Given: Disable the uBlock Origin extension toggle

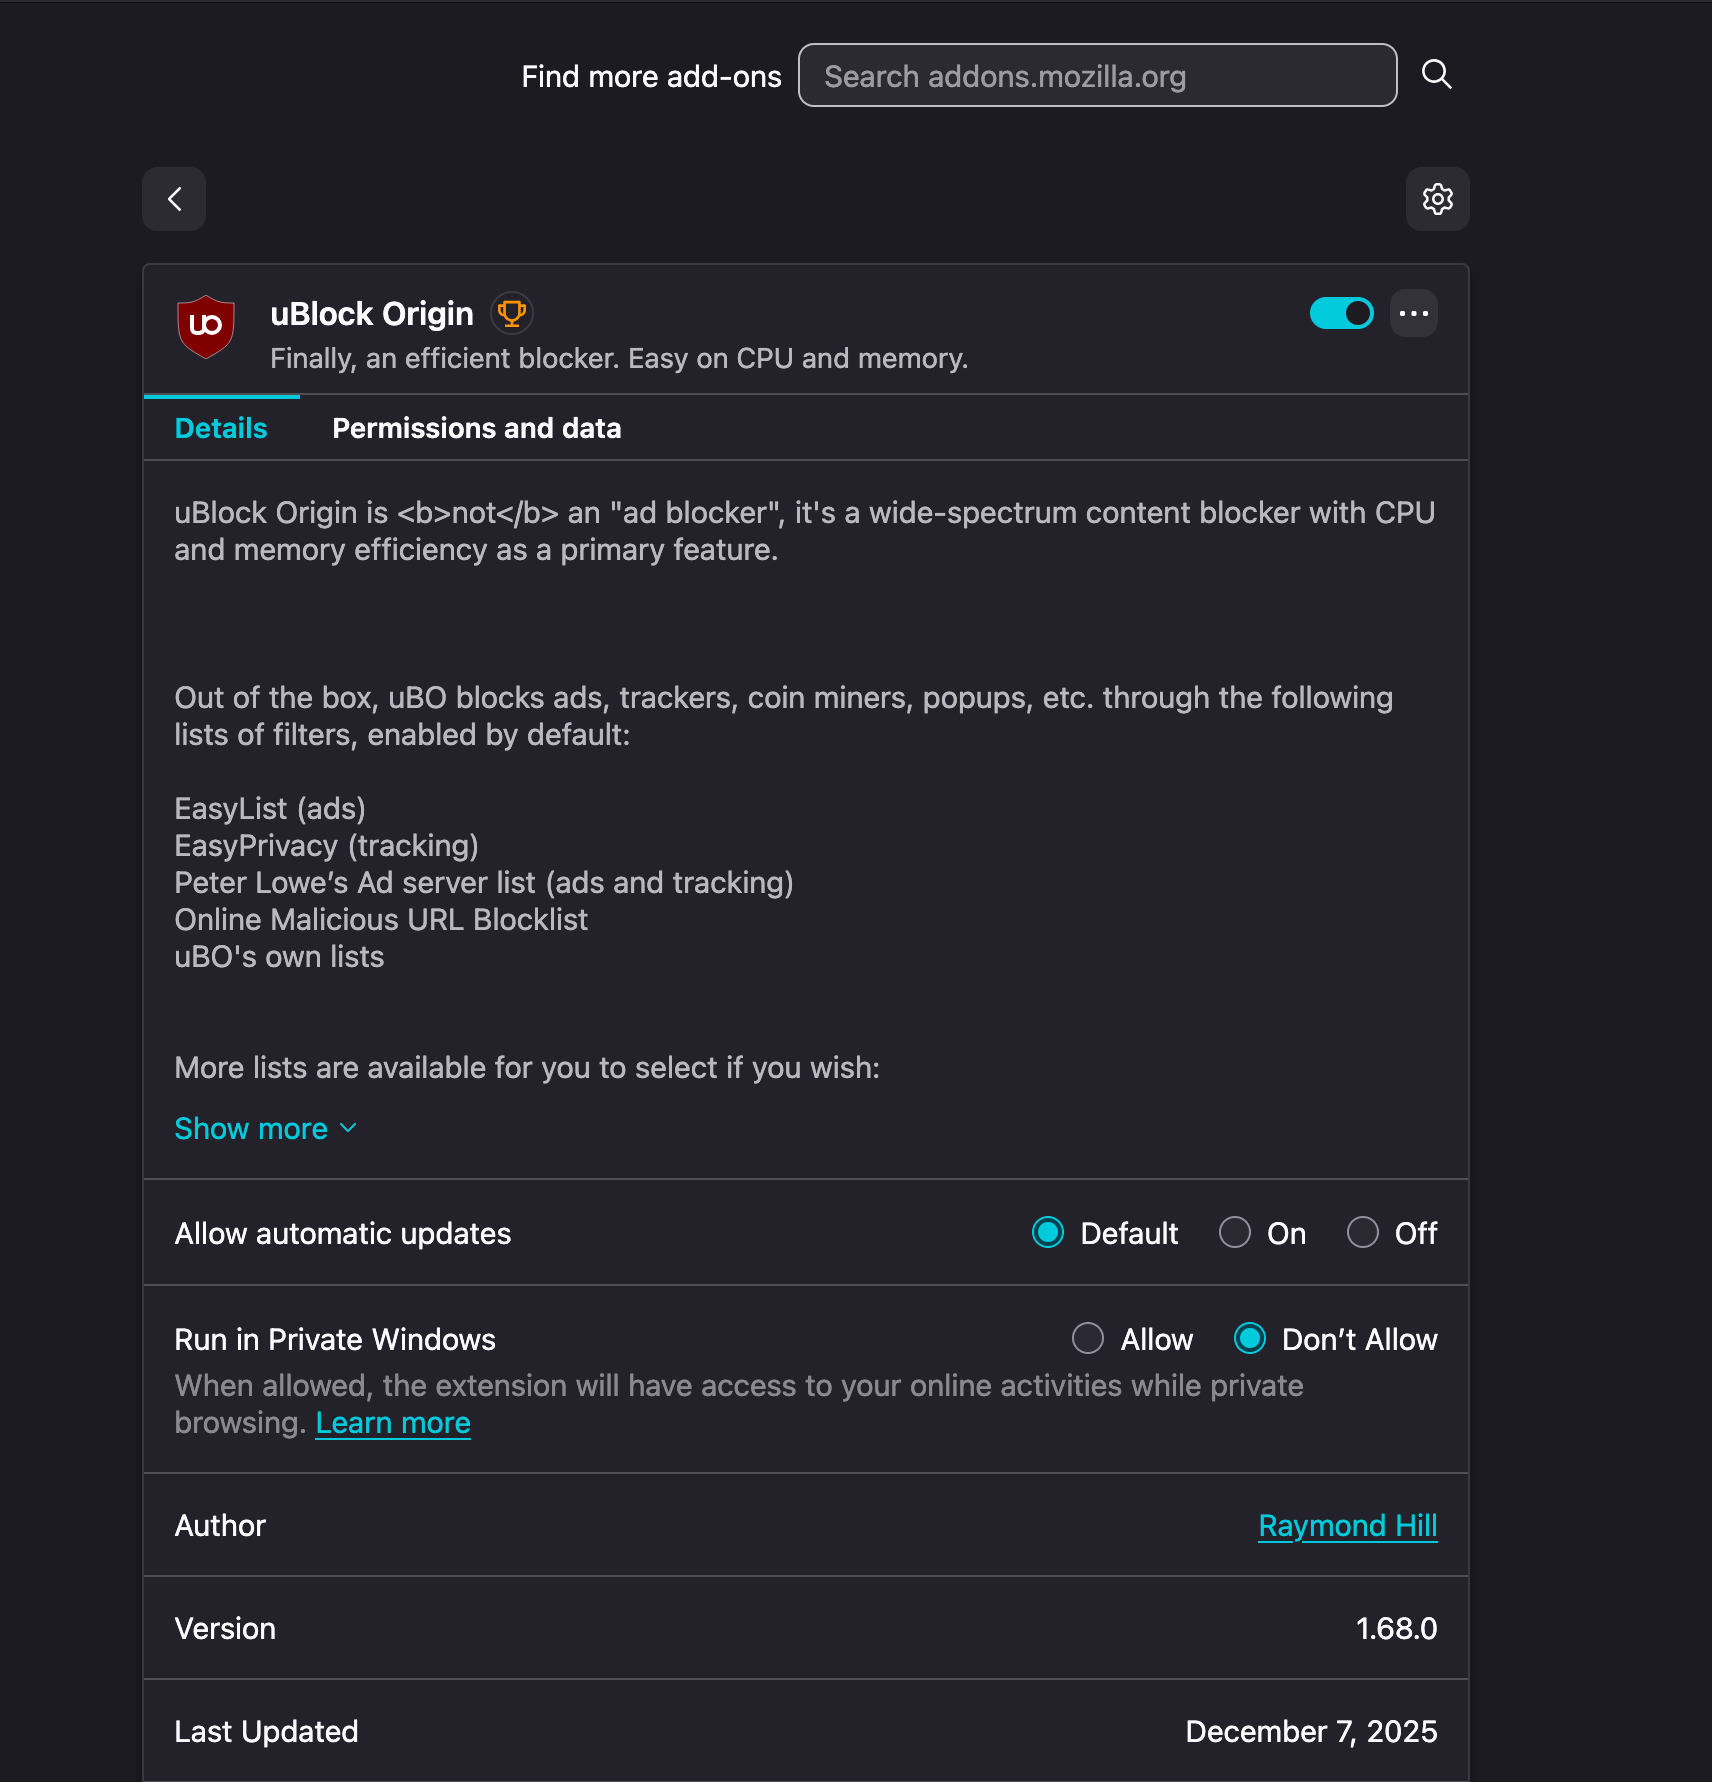Looking at the screenshot, I should [x=1342, y=313].
